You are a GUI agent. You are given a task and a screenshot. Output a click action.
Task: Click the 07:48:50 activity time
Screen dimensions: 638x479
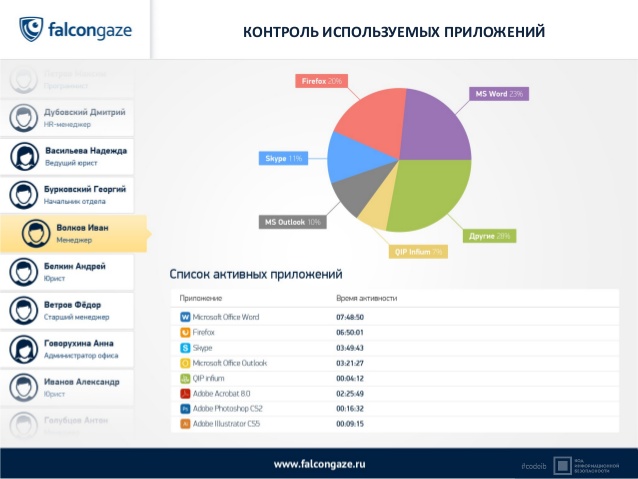click(350, 317)
